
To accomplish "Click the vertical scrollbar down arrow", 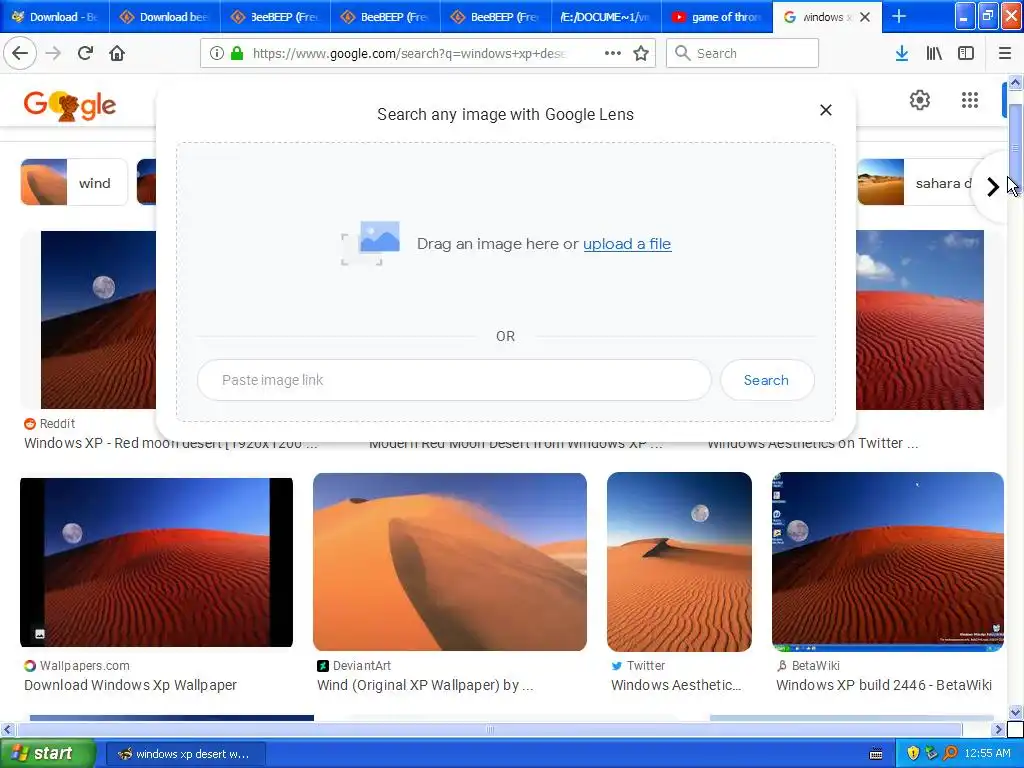I will point(1015,712).
